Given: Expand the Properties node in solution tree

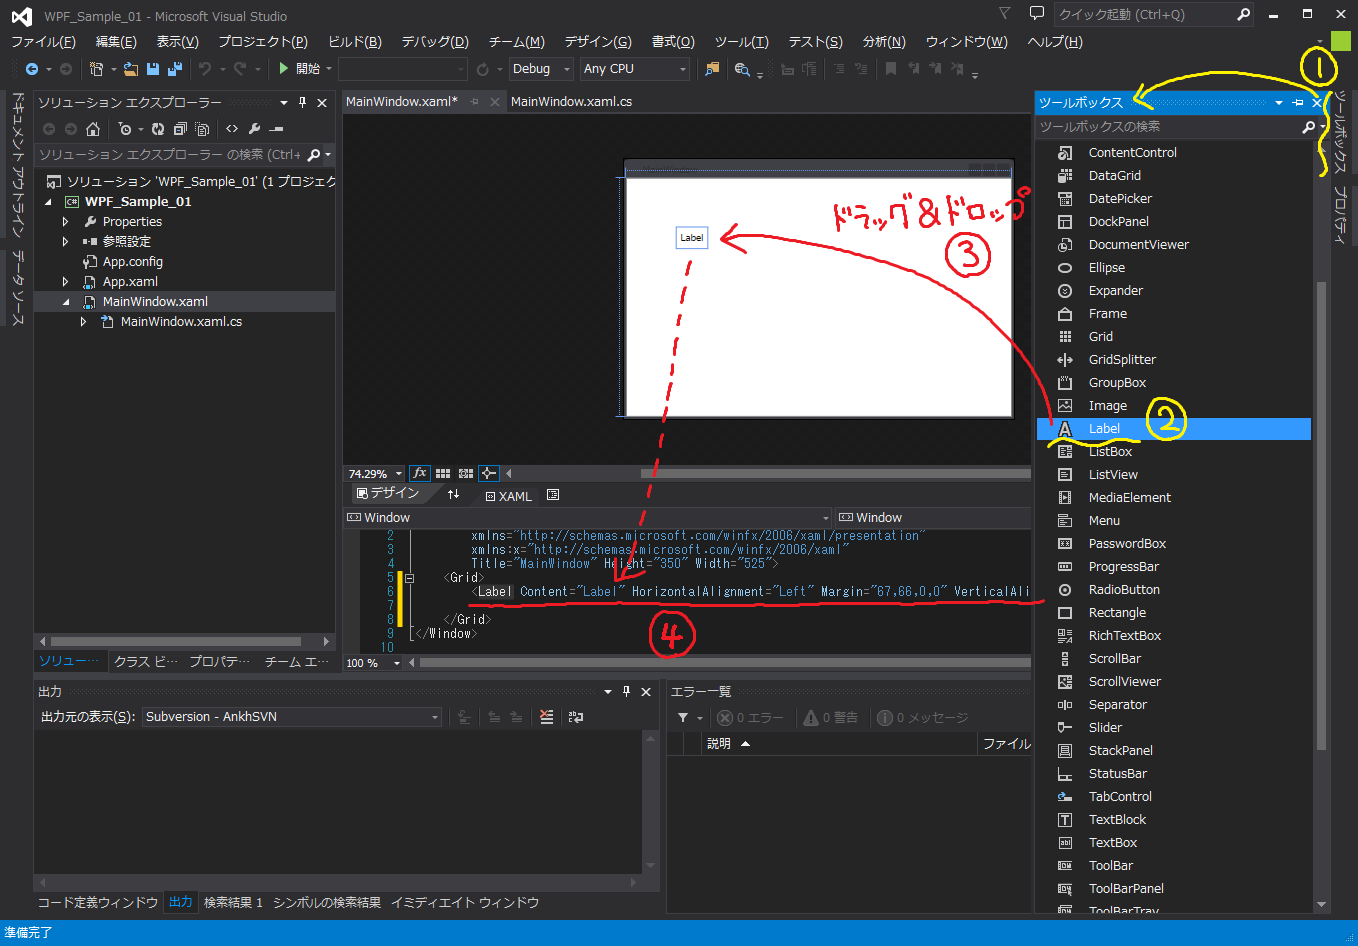Looking at the screenshot, I should click(x=66, y=222).
